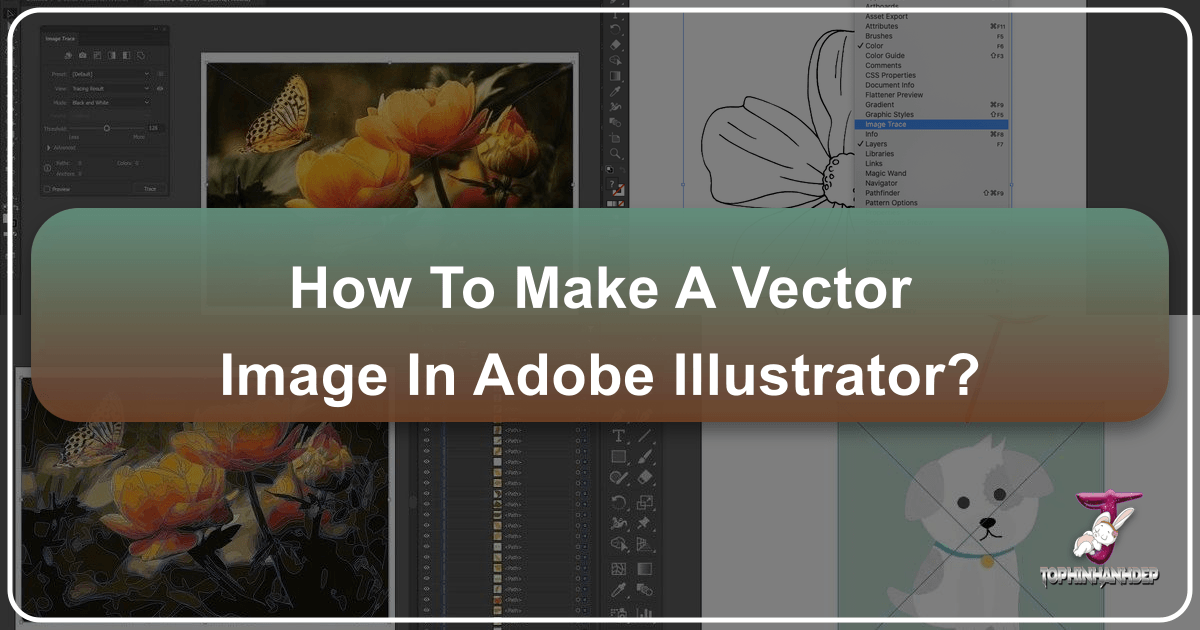Select the Mesh tool

pos(618,567)
